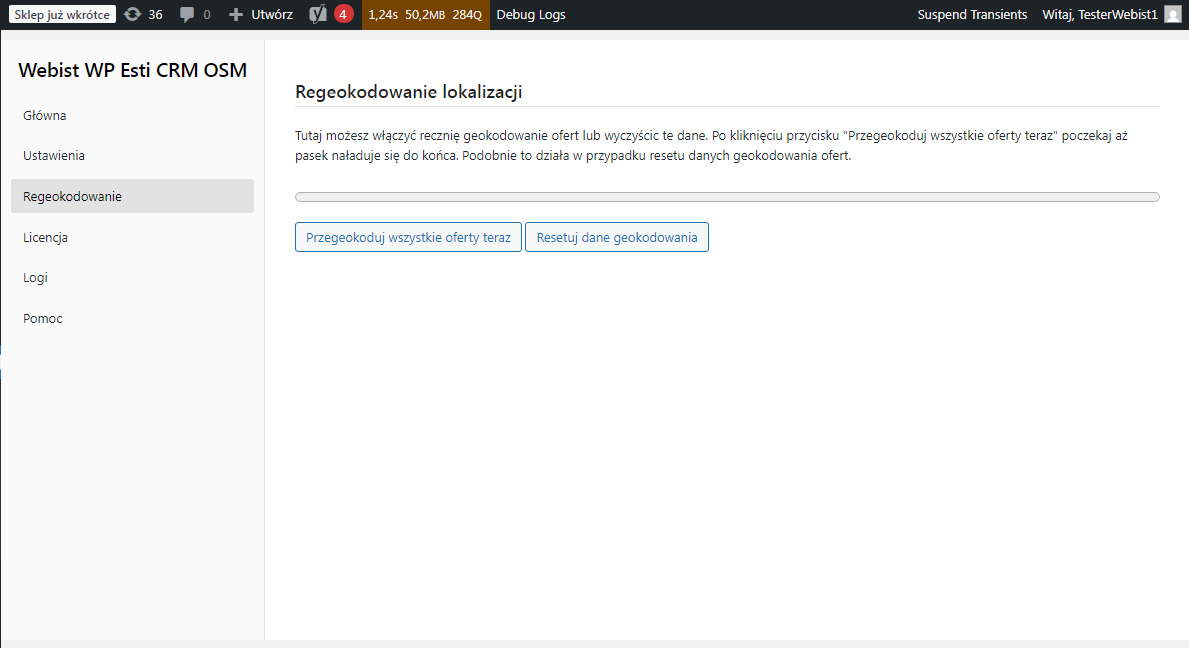This screenshot has width=1189, height=648.
Task: Open the Yoast SEO icon menu
Action: point(318,15)
